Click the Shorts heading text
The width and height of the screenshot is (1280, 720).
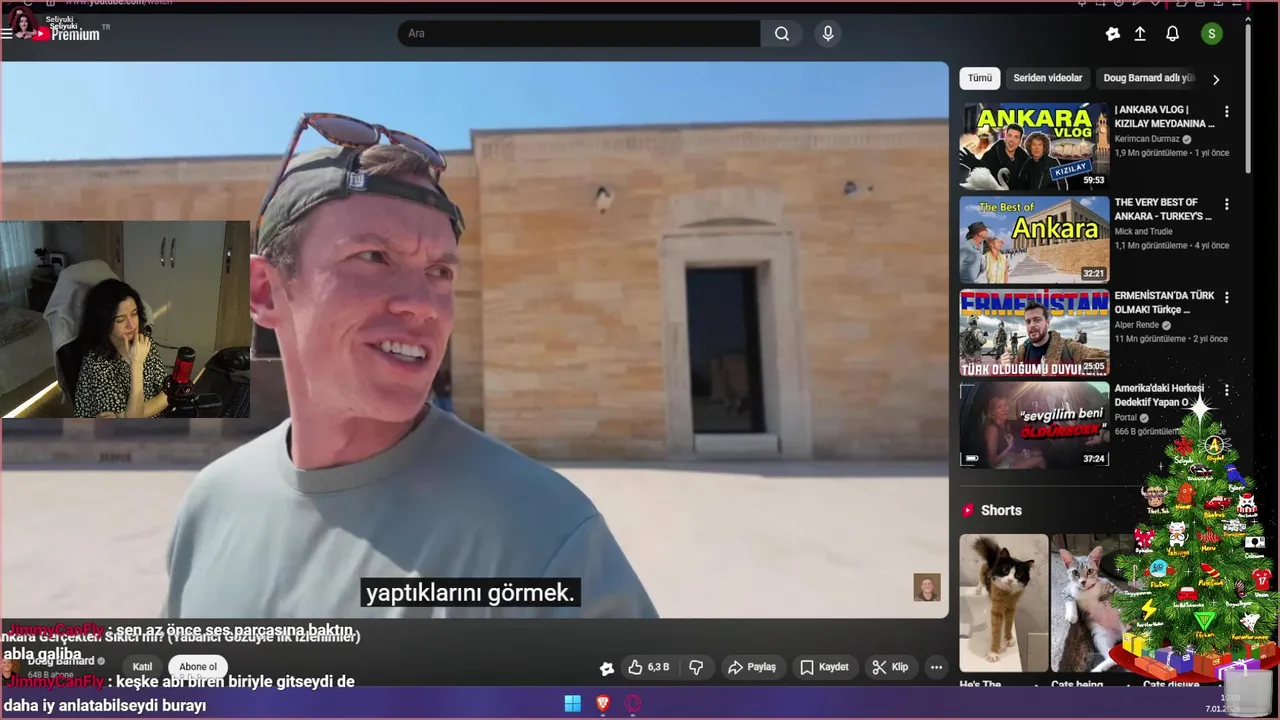pos(1001,510)
